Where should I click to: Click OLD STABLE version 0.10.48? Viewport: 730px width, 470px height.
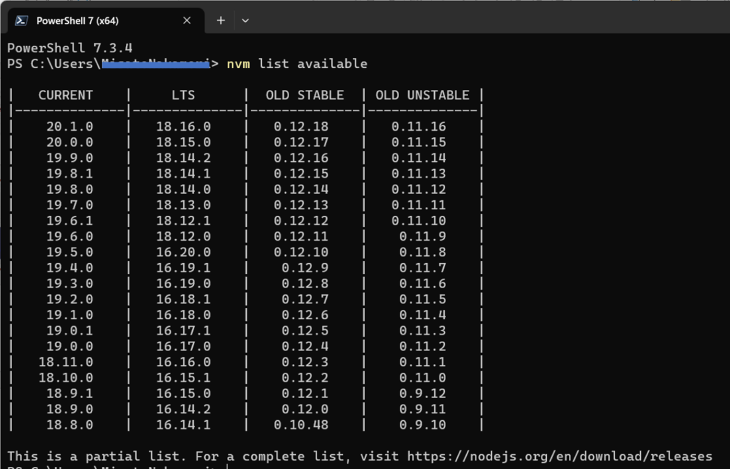(301, 425)
